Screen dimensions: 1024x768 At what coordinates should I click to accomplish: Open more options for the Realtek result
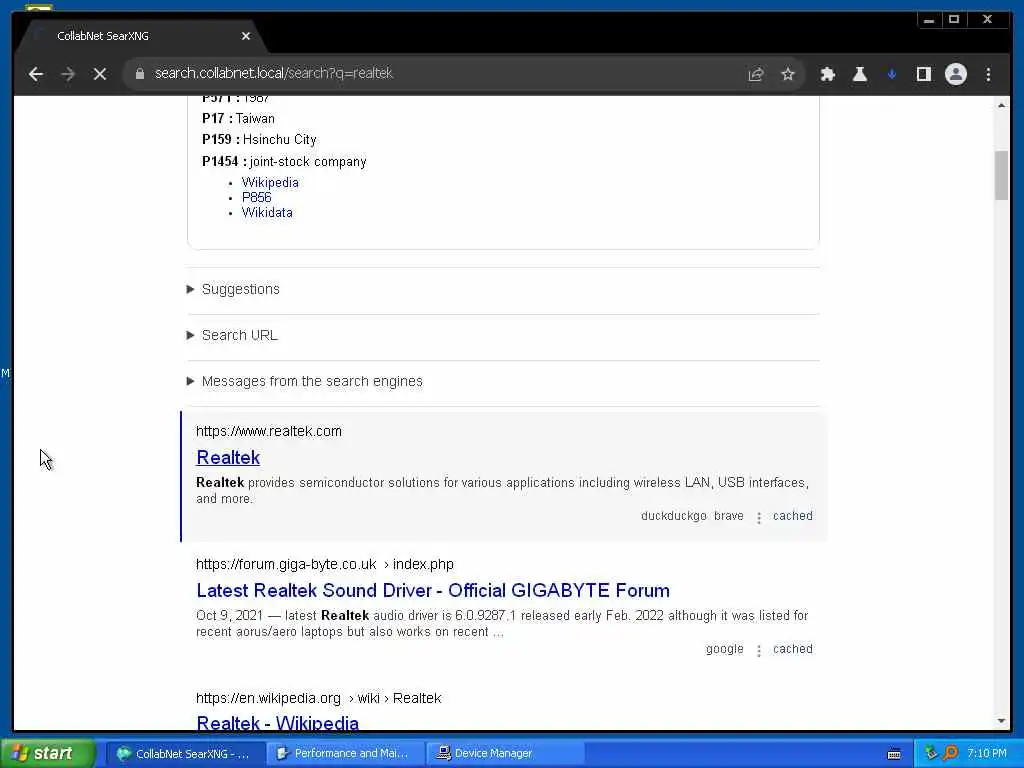coord(758,517)
